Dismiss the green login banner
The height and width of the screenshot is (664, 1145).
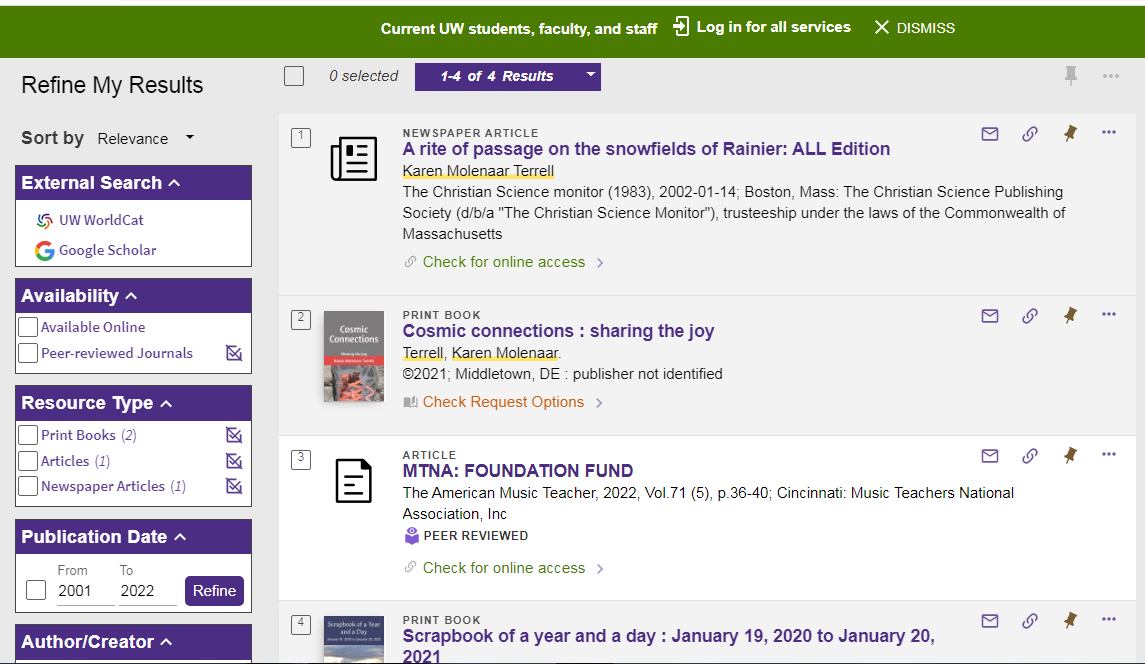click(914, 28)
